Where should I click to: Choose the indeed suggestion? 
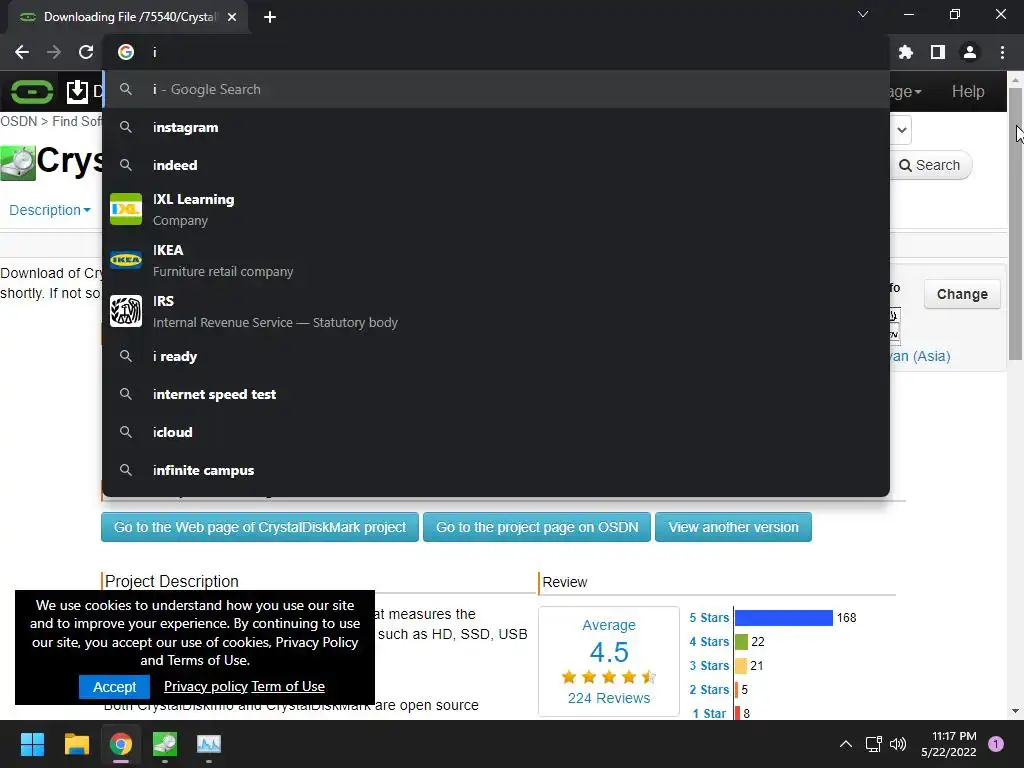[496, 165]
